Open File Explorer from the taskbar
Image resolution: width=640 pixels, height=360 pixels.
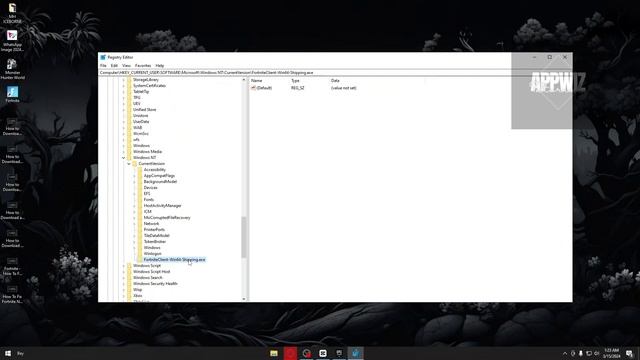(274, 353)
